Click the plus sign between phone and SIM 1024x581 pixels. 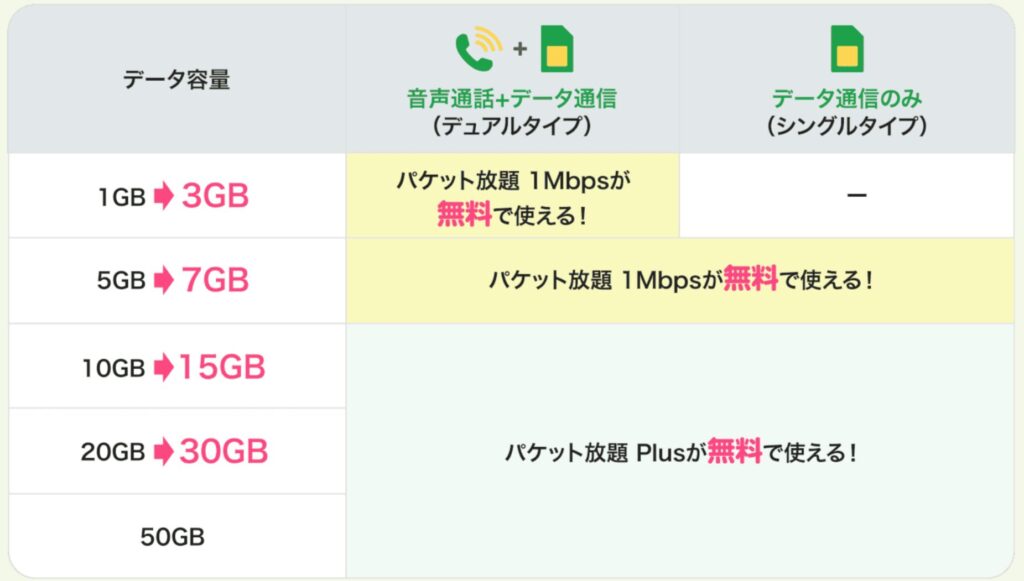[519, 50]
